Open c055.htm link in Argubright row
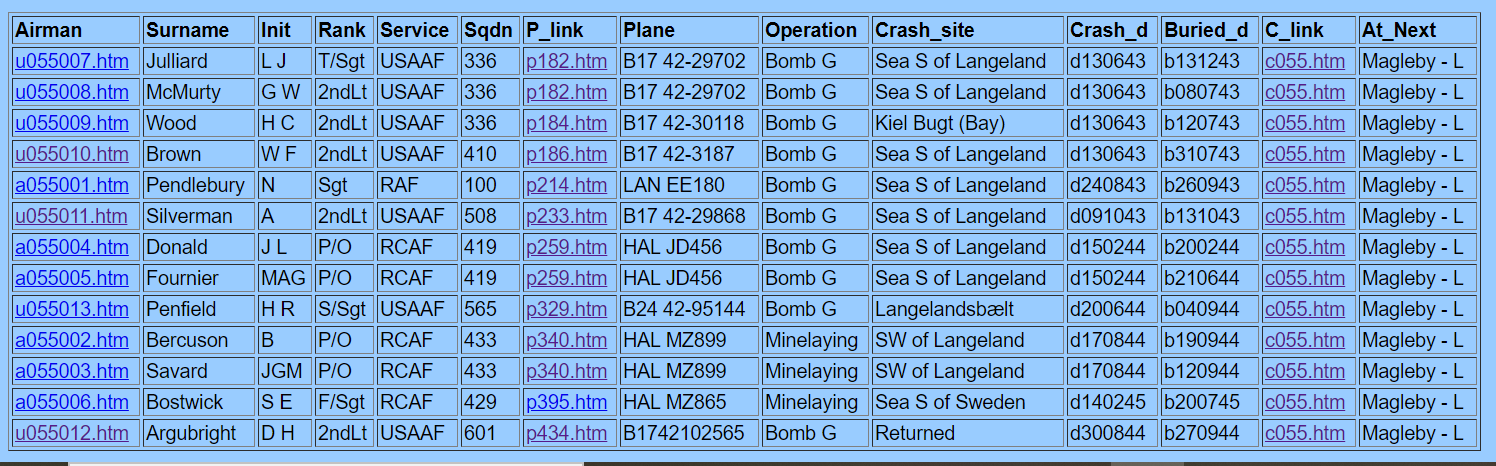1496x466 pixels. 1304,433
